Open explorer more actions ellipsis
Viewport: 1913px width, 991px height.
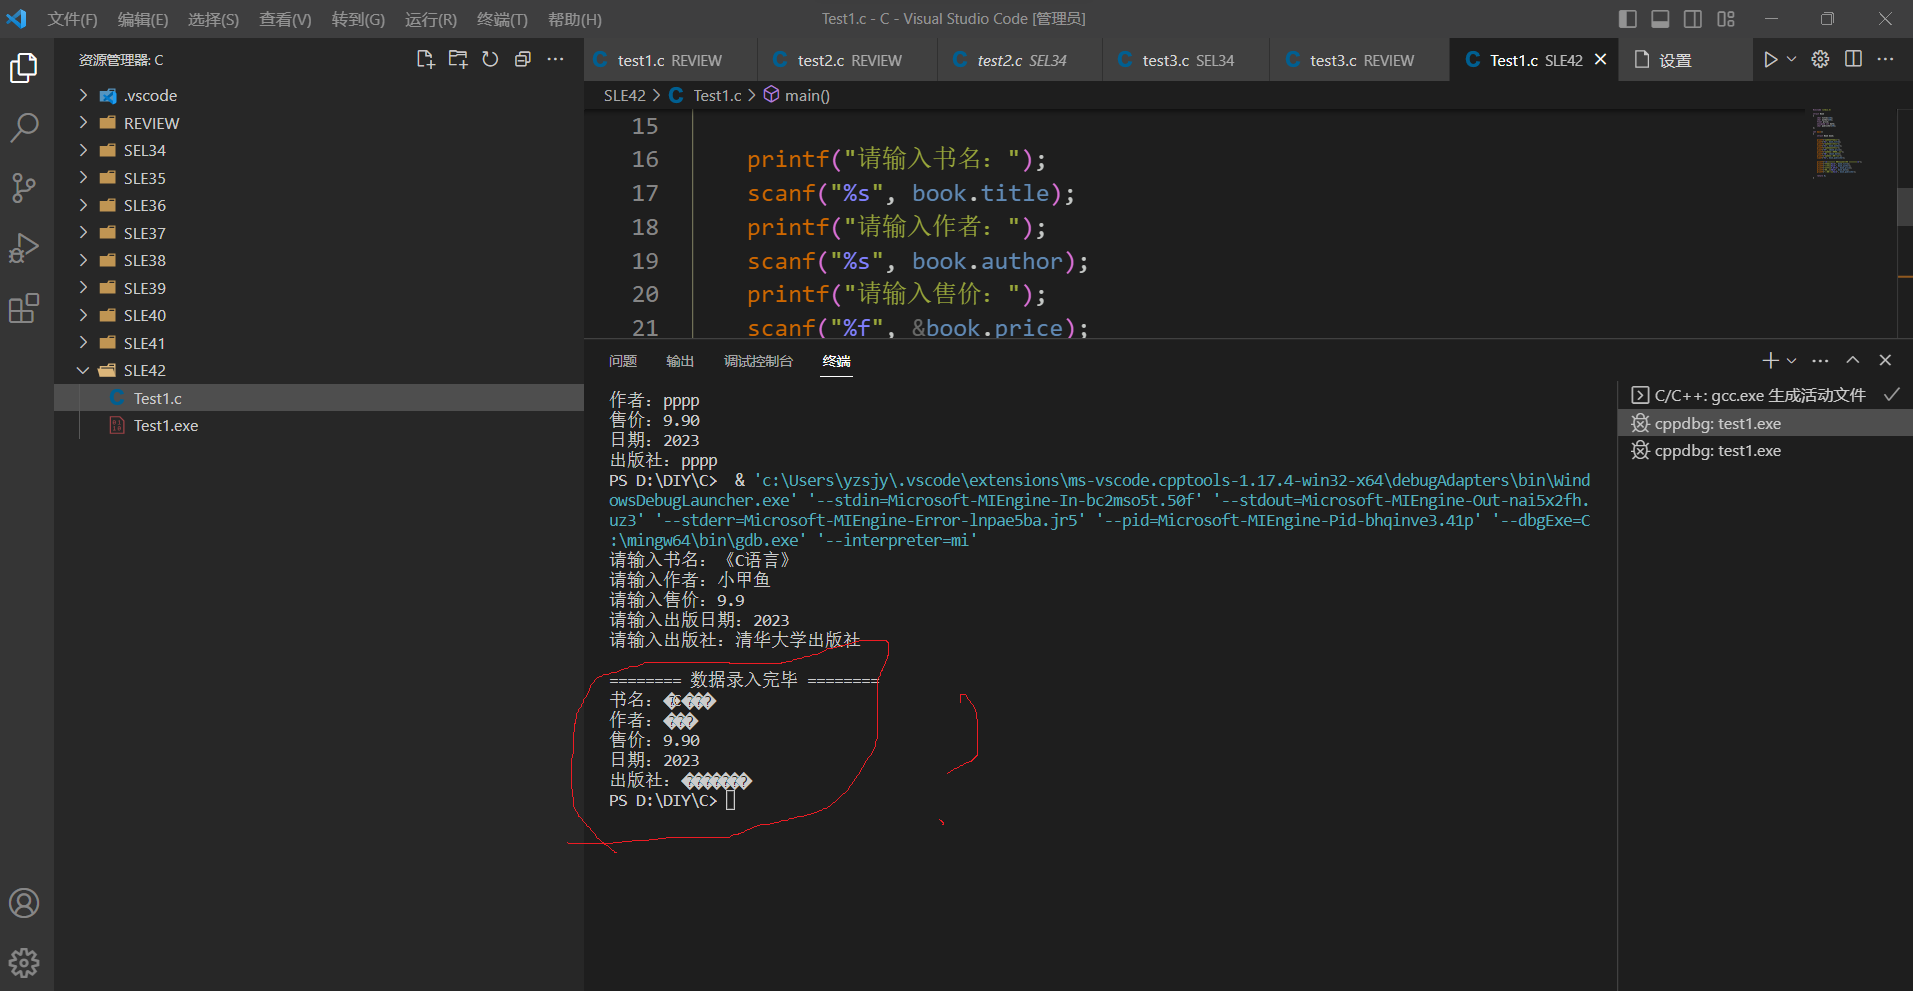pos(555,60)
